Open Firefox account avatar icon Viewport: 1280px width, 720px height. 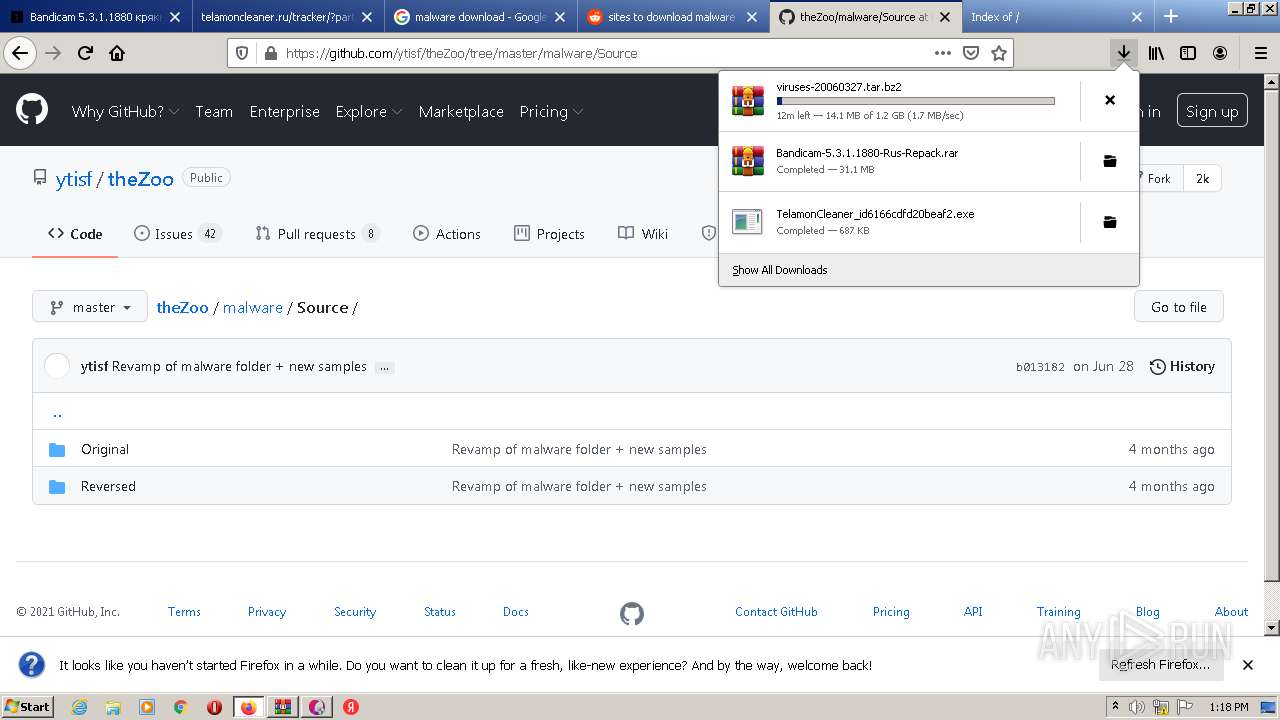click(x=1220, y=53)
